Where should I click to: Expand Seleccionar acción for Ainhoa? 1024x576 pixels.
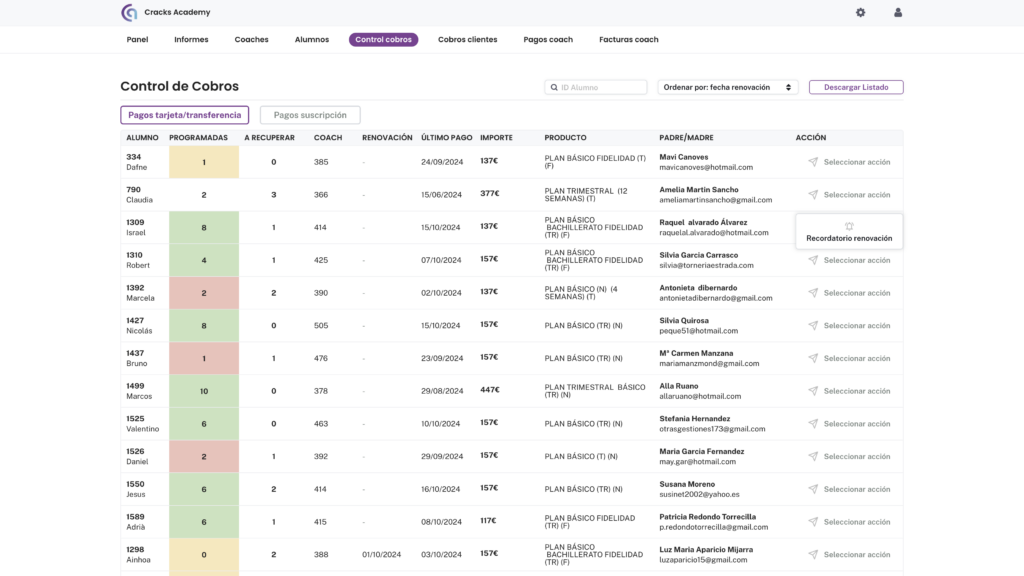[x=856, y=555]
